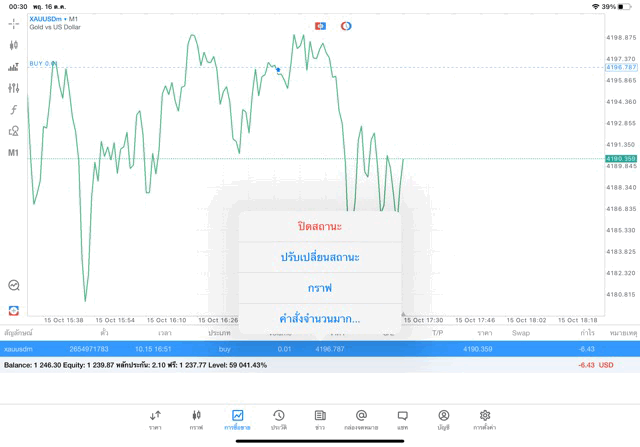Tap the ประวัติ (History) tab
Screen dimensions: 640x447
tap(278, 419)
